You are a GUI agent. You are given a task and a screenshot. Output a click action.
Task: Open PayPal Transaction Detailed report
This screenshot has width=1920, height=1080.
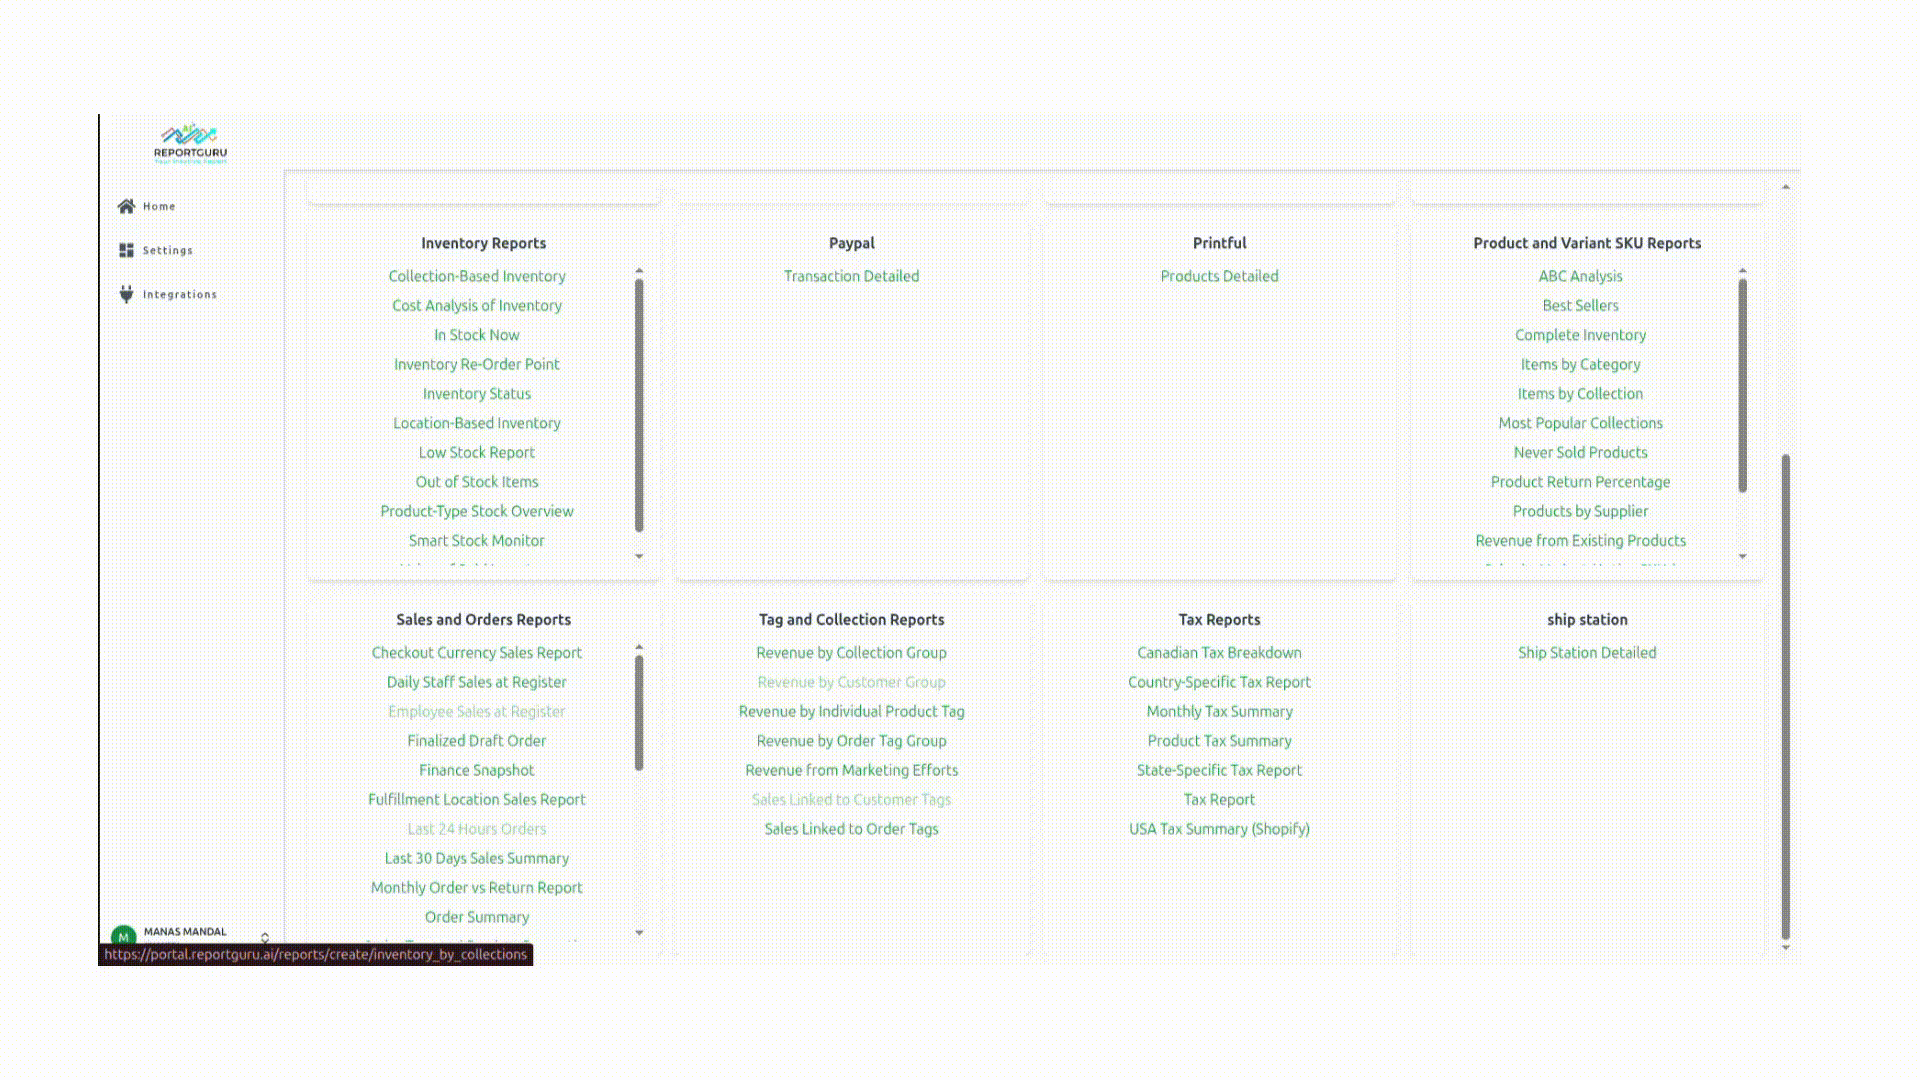coord(851,276)
